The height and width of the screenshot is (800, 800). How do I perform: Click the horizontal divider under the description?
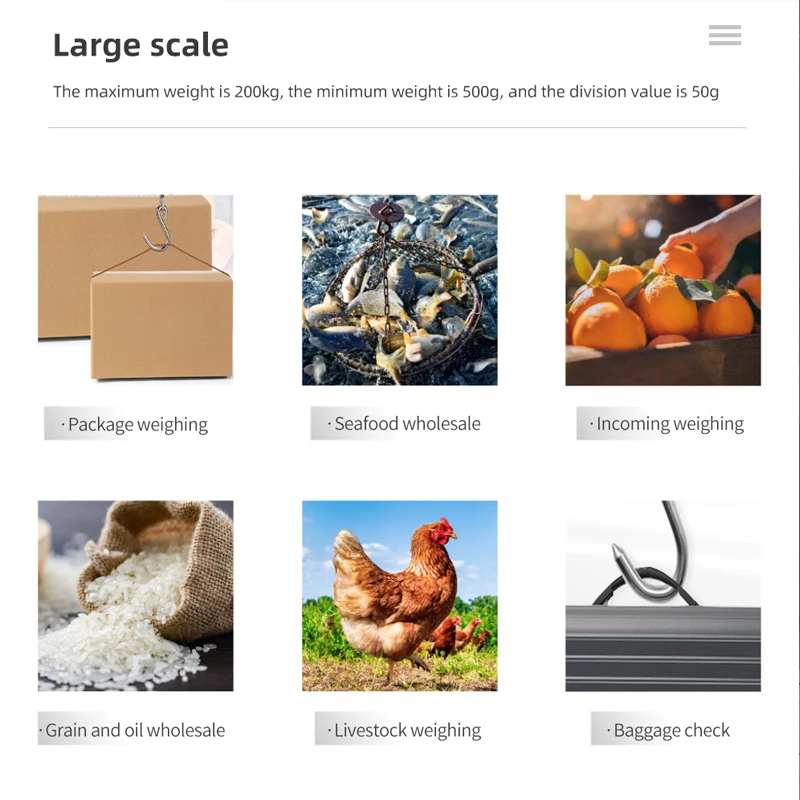tap(397, 128)
